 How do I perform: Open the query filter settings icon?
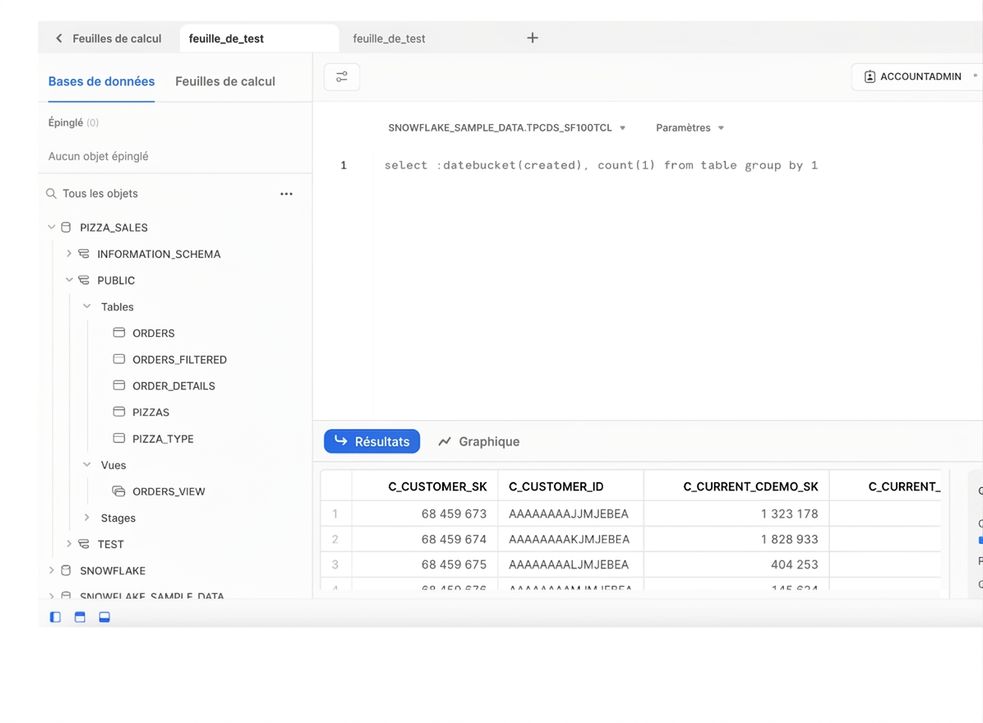[x=342, y=77]
